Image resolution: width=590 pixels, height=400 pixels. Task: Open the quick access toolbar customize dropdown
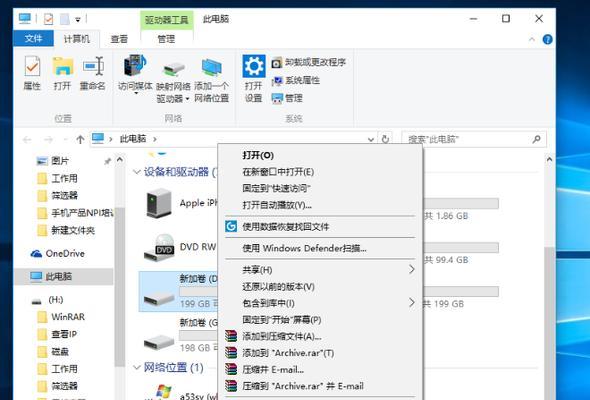(78, 19)
